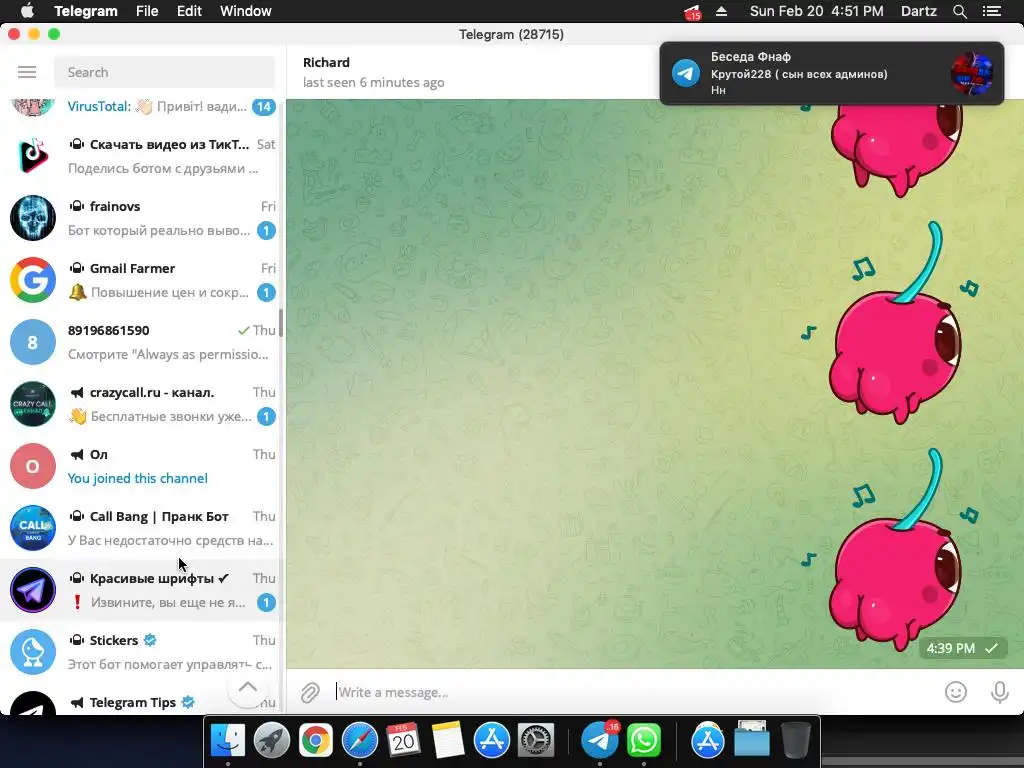Click the unread badge on crazycall.ru

(266, 417)
